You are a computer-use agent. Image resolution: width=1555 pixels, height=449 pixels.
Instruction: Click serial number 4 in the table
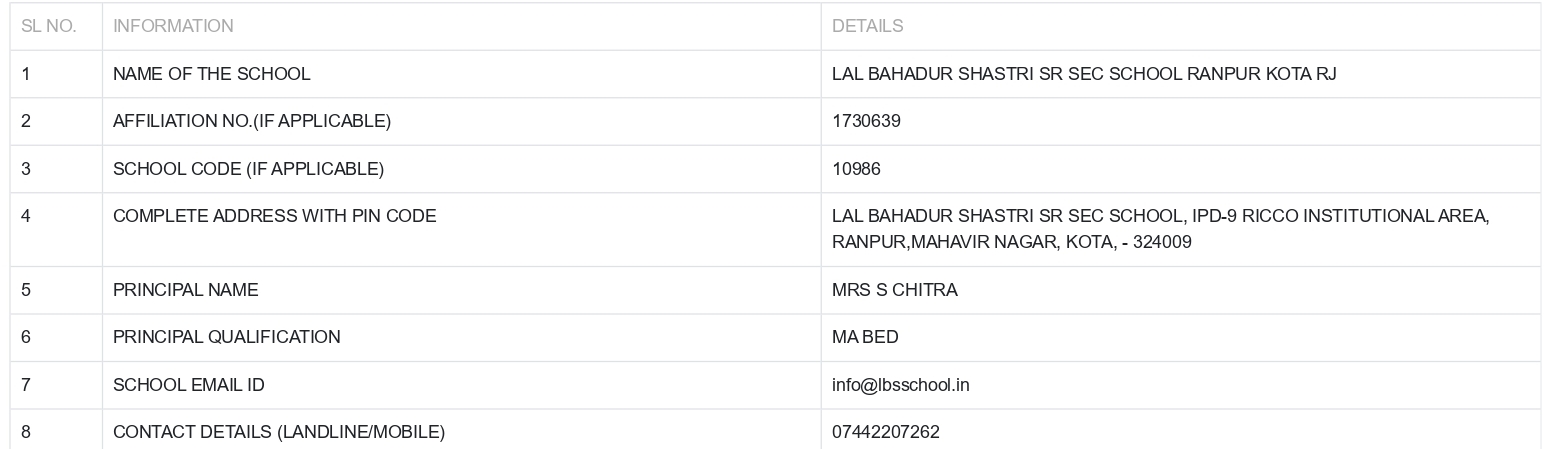tap(26, 216)
